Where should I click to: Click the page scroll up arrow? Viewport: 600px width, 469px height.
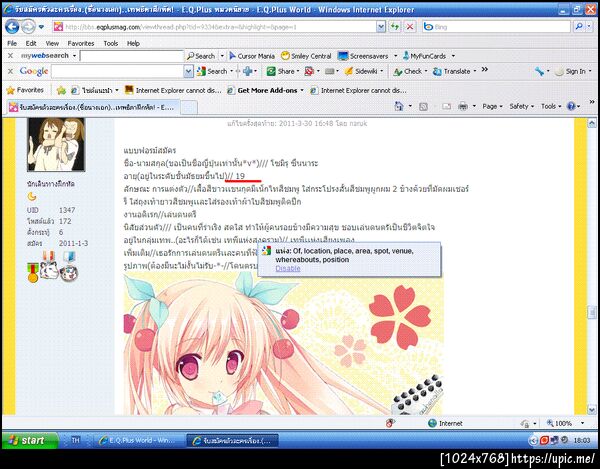click(591, 123)
